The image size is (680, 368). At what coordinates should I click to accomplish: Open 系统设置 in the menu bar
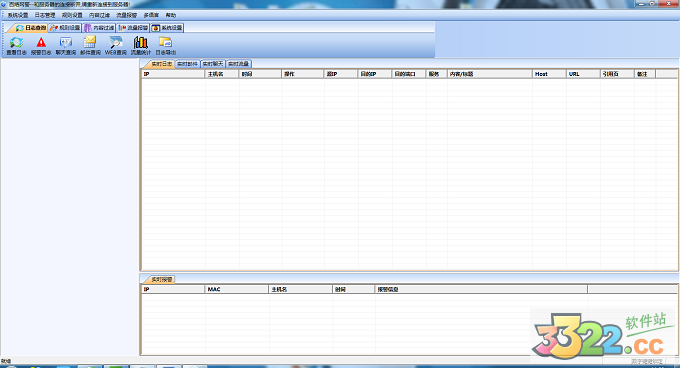coord(18,15)
